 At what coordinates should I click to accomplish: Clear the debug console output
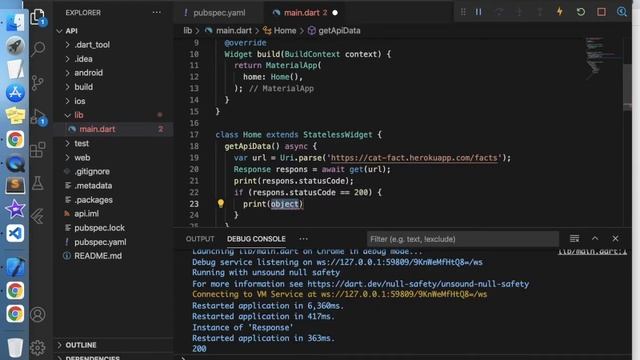click(574, 238)
